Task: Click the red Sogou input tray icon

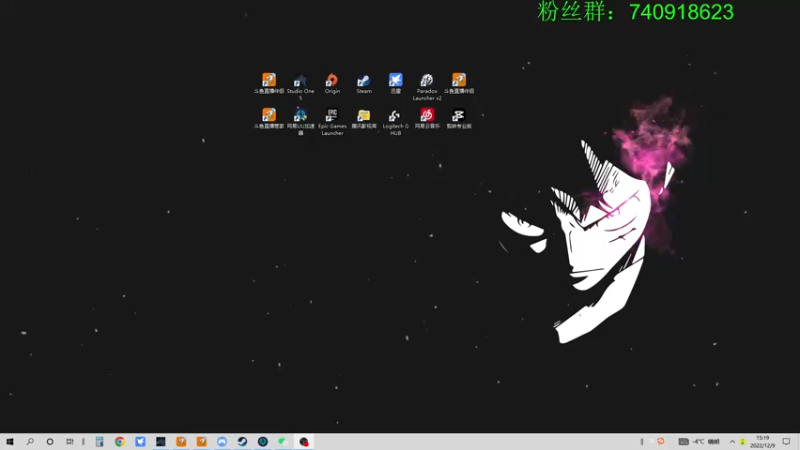Action: point(661,441)
